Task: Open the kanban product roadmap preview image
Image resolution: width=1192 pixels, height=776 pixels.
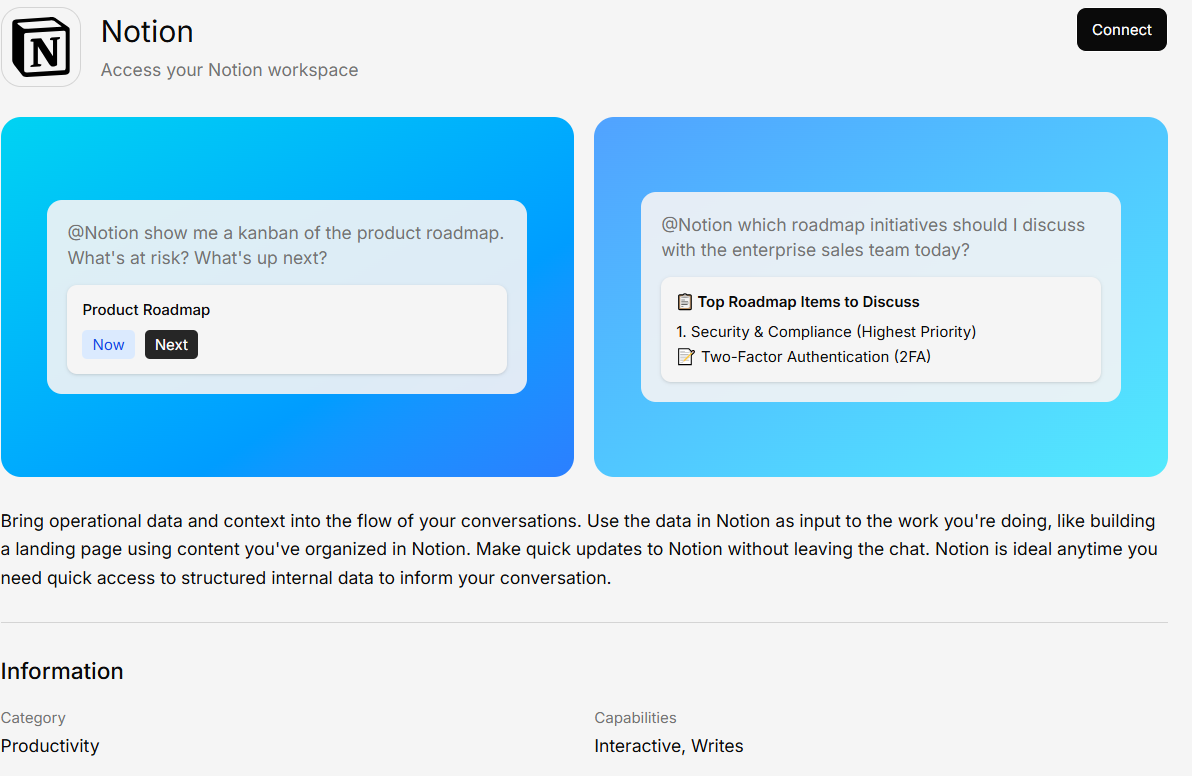Action: coord(287,440)
